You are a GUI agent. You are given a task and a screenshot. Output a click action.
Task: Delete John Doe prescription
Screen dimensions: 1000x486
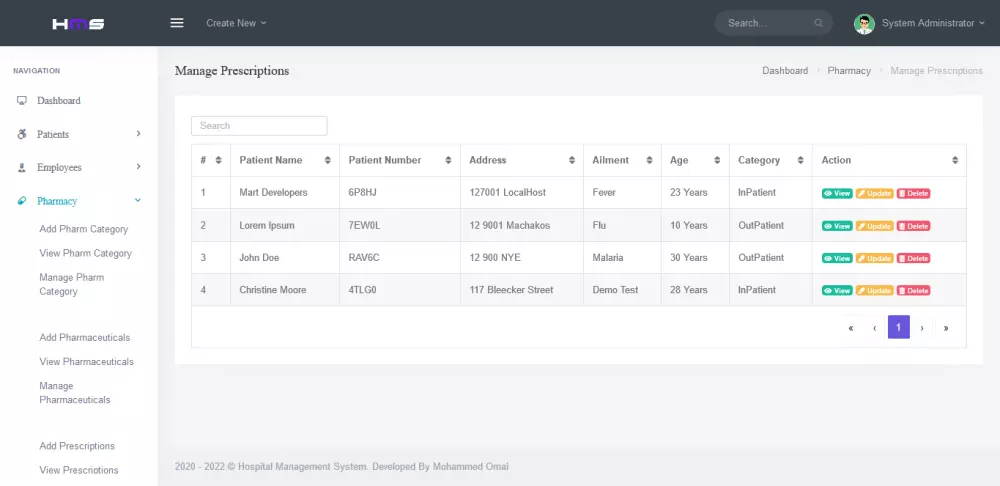coord(913,258)
